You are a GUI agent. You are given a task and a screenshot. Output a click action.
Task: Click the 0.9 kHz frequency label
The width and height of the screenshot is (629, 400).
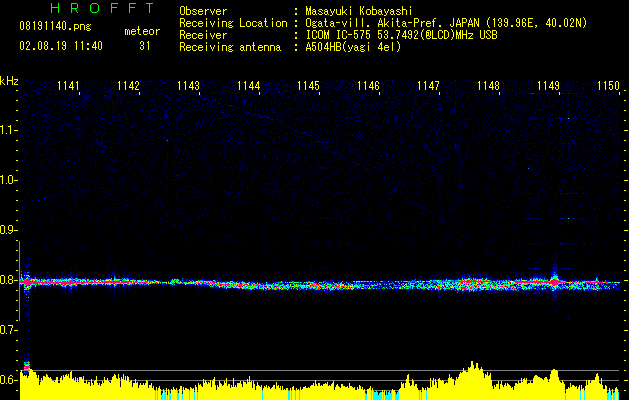(x=7, y=230)
